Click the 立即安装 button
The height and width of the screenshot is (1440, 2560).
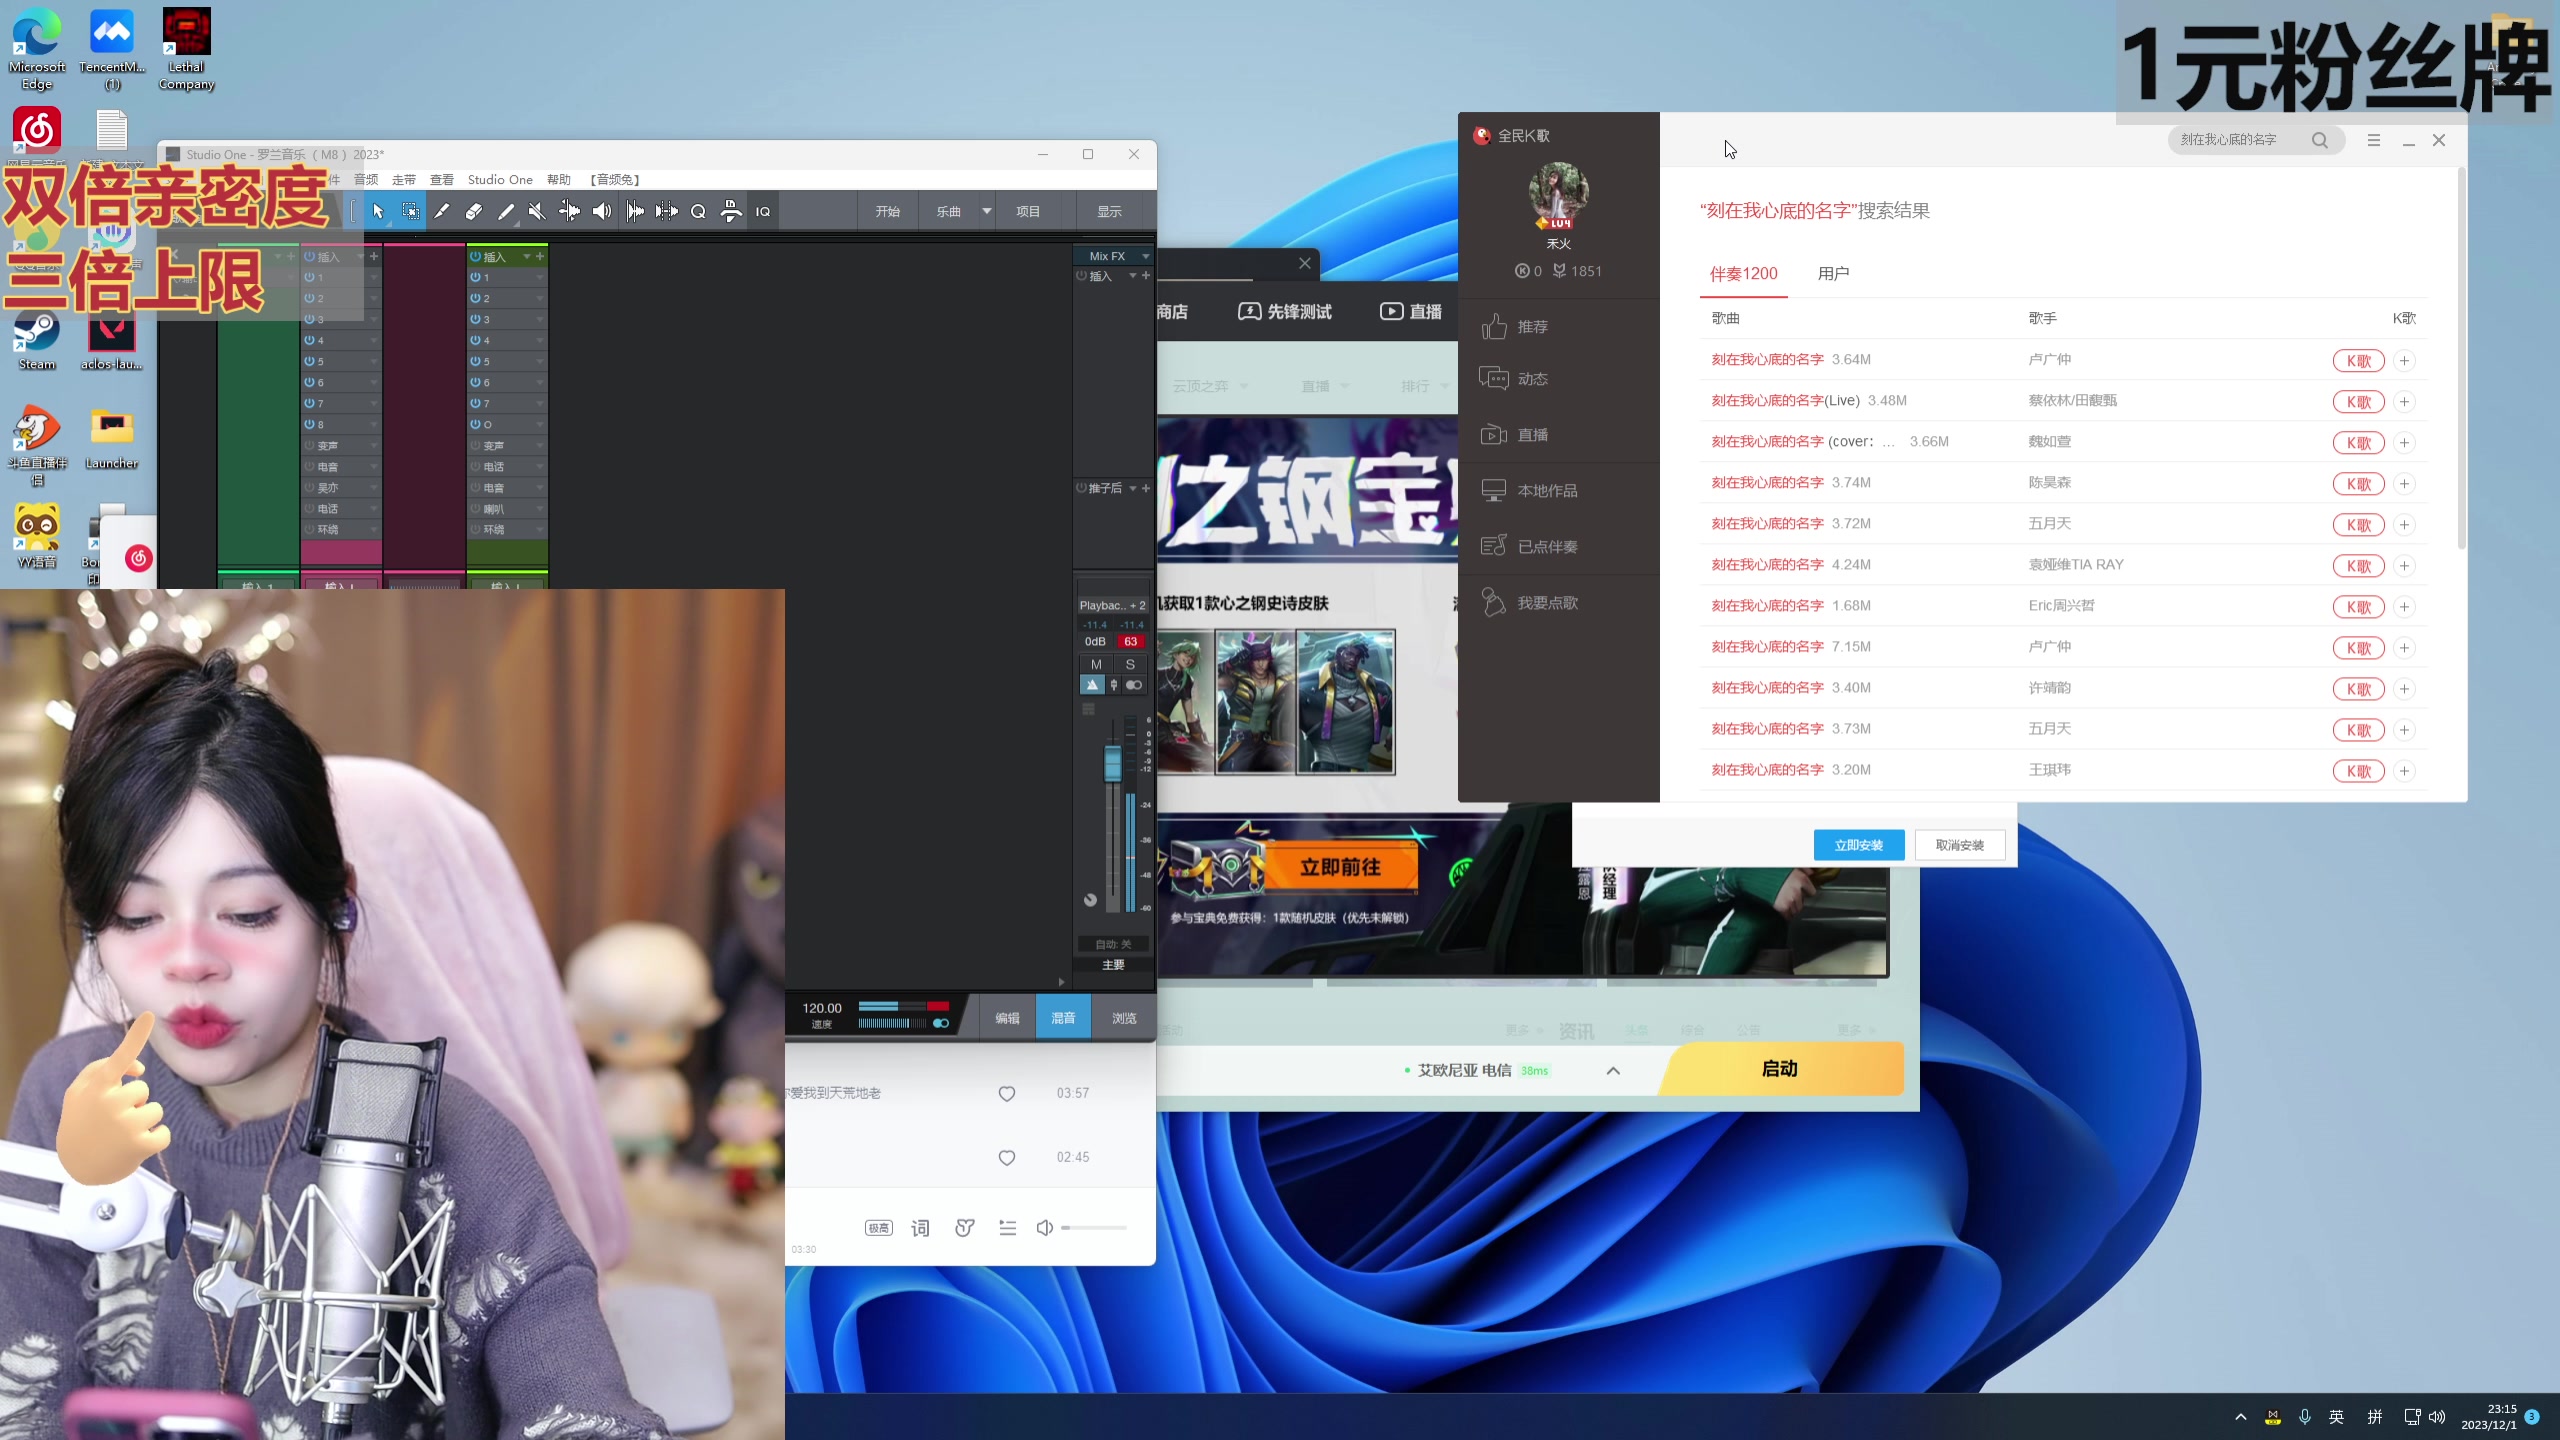[1858, 845]
